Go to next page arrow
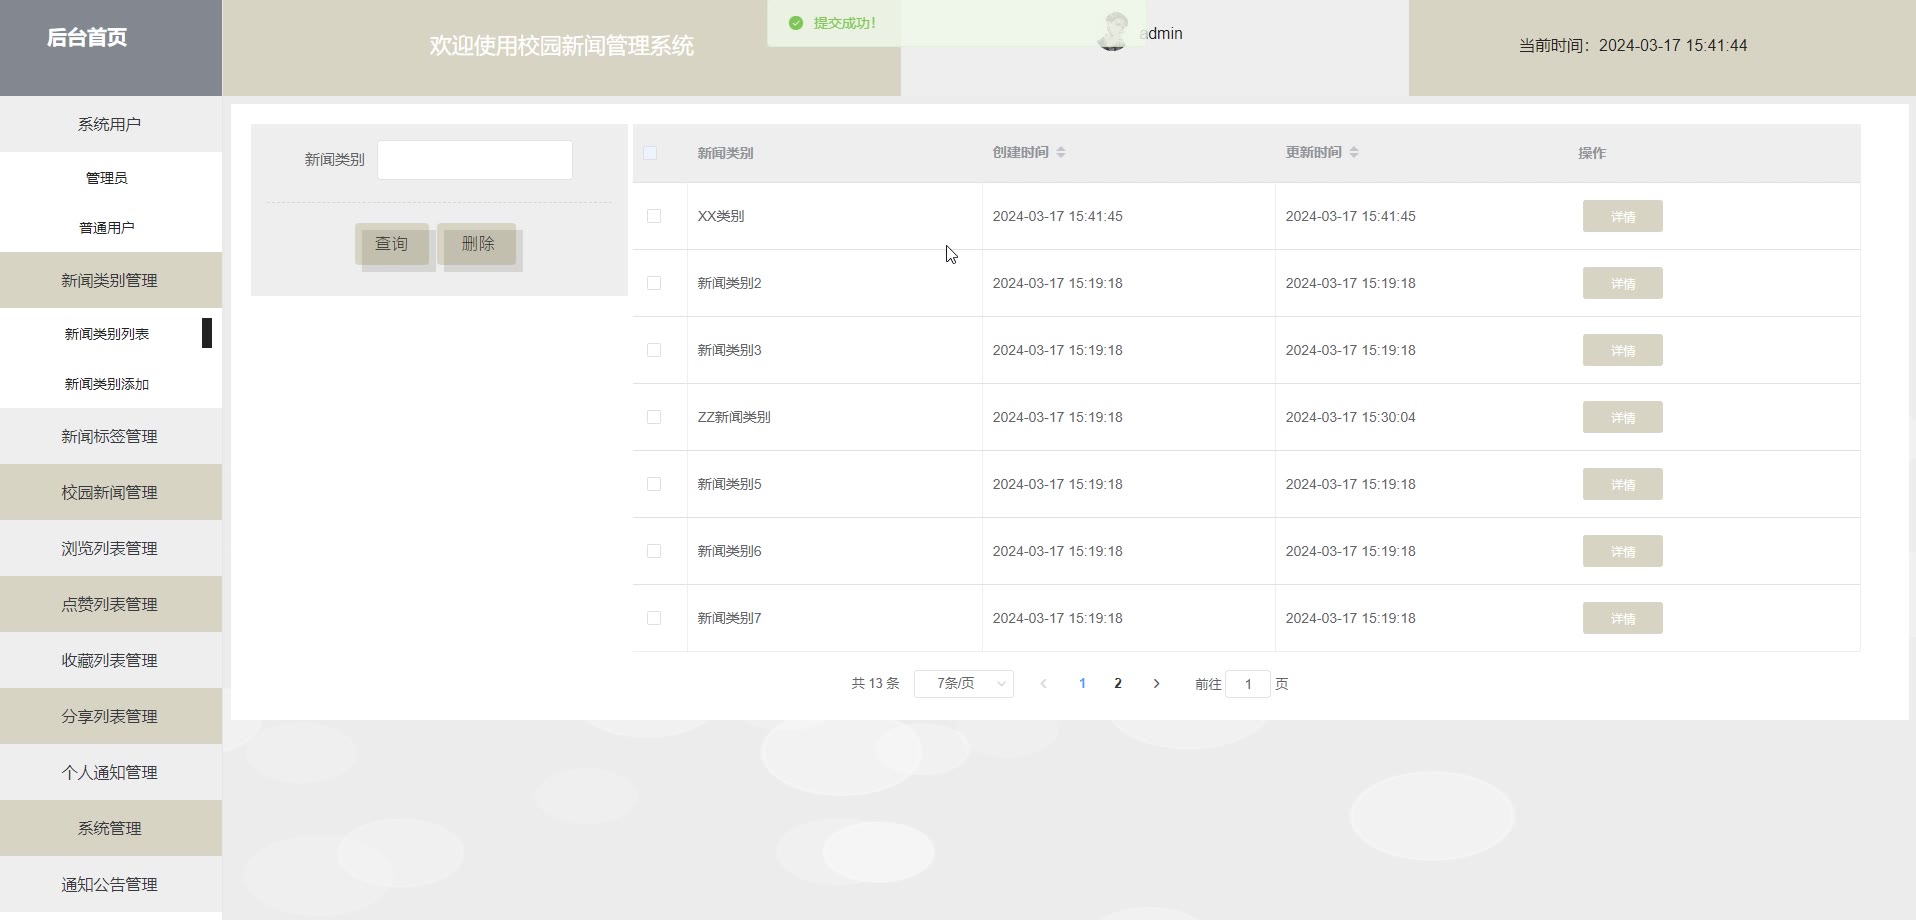Screen dimensions: 1916x920 [x=1157, y=684]
